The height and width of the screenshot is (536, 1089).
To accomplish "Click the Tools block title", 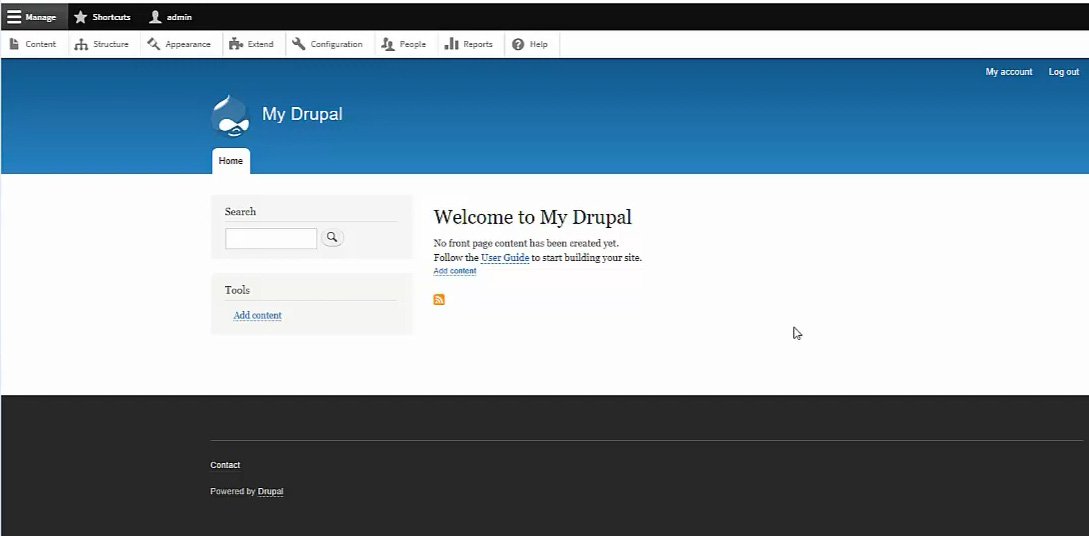I will [237, 290].
